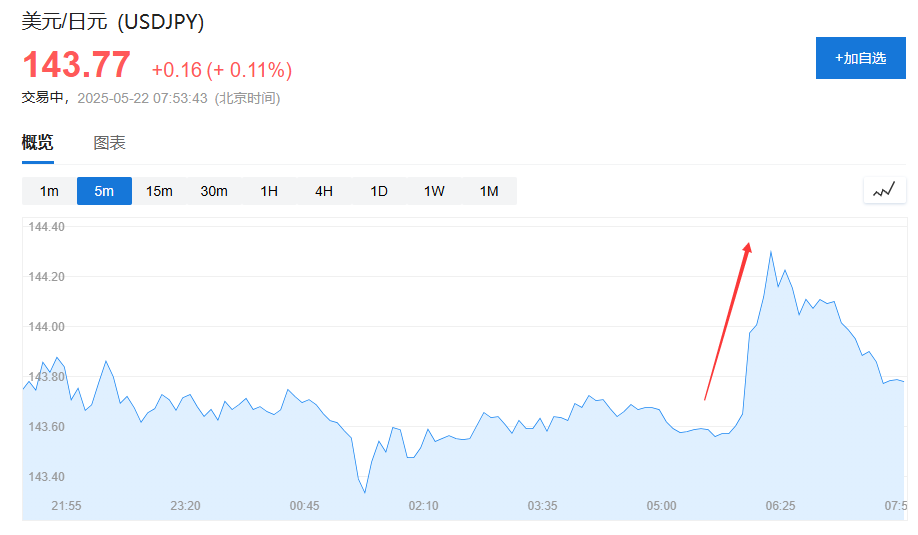Viewport: 918px width, 535px height.
Task: Open the 图表 tab
Action: 110,143
